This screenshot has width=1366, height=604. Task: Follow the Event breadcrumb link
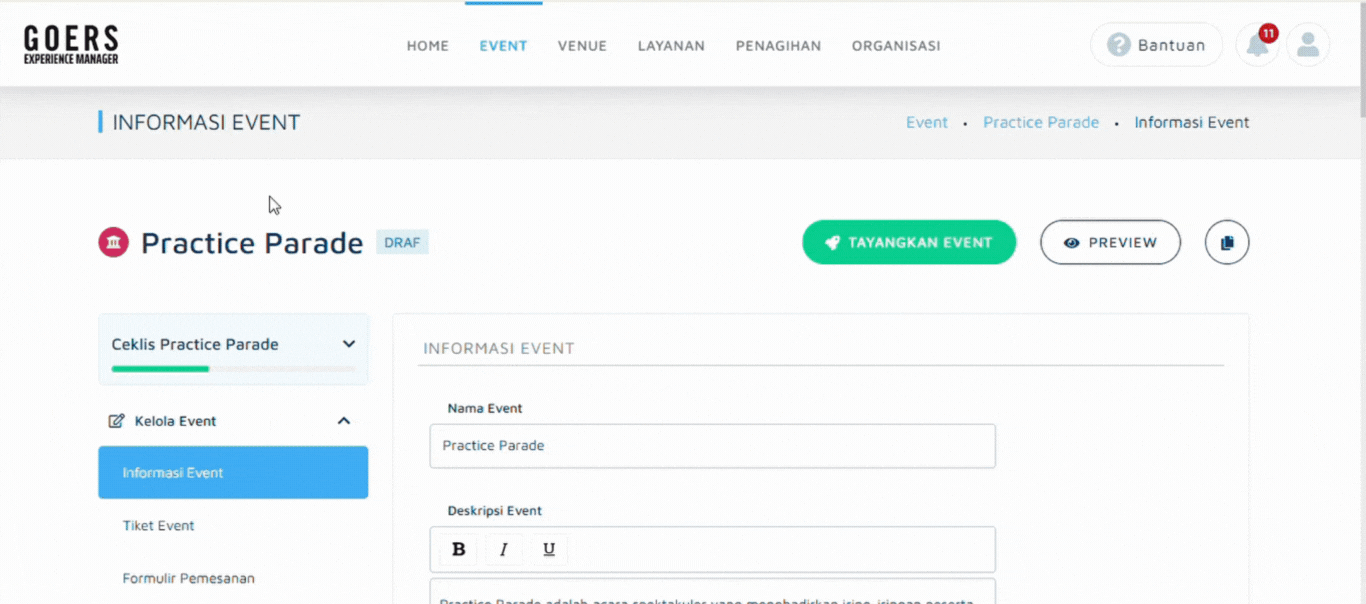(x=927, y=122)
